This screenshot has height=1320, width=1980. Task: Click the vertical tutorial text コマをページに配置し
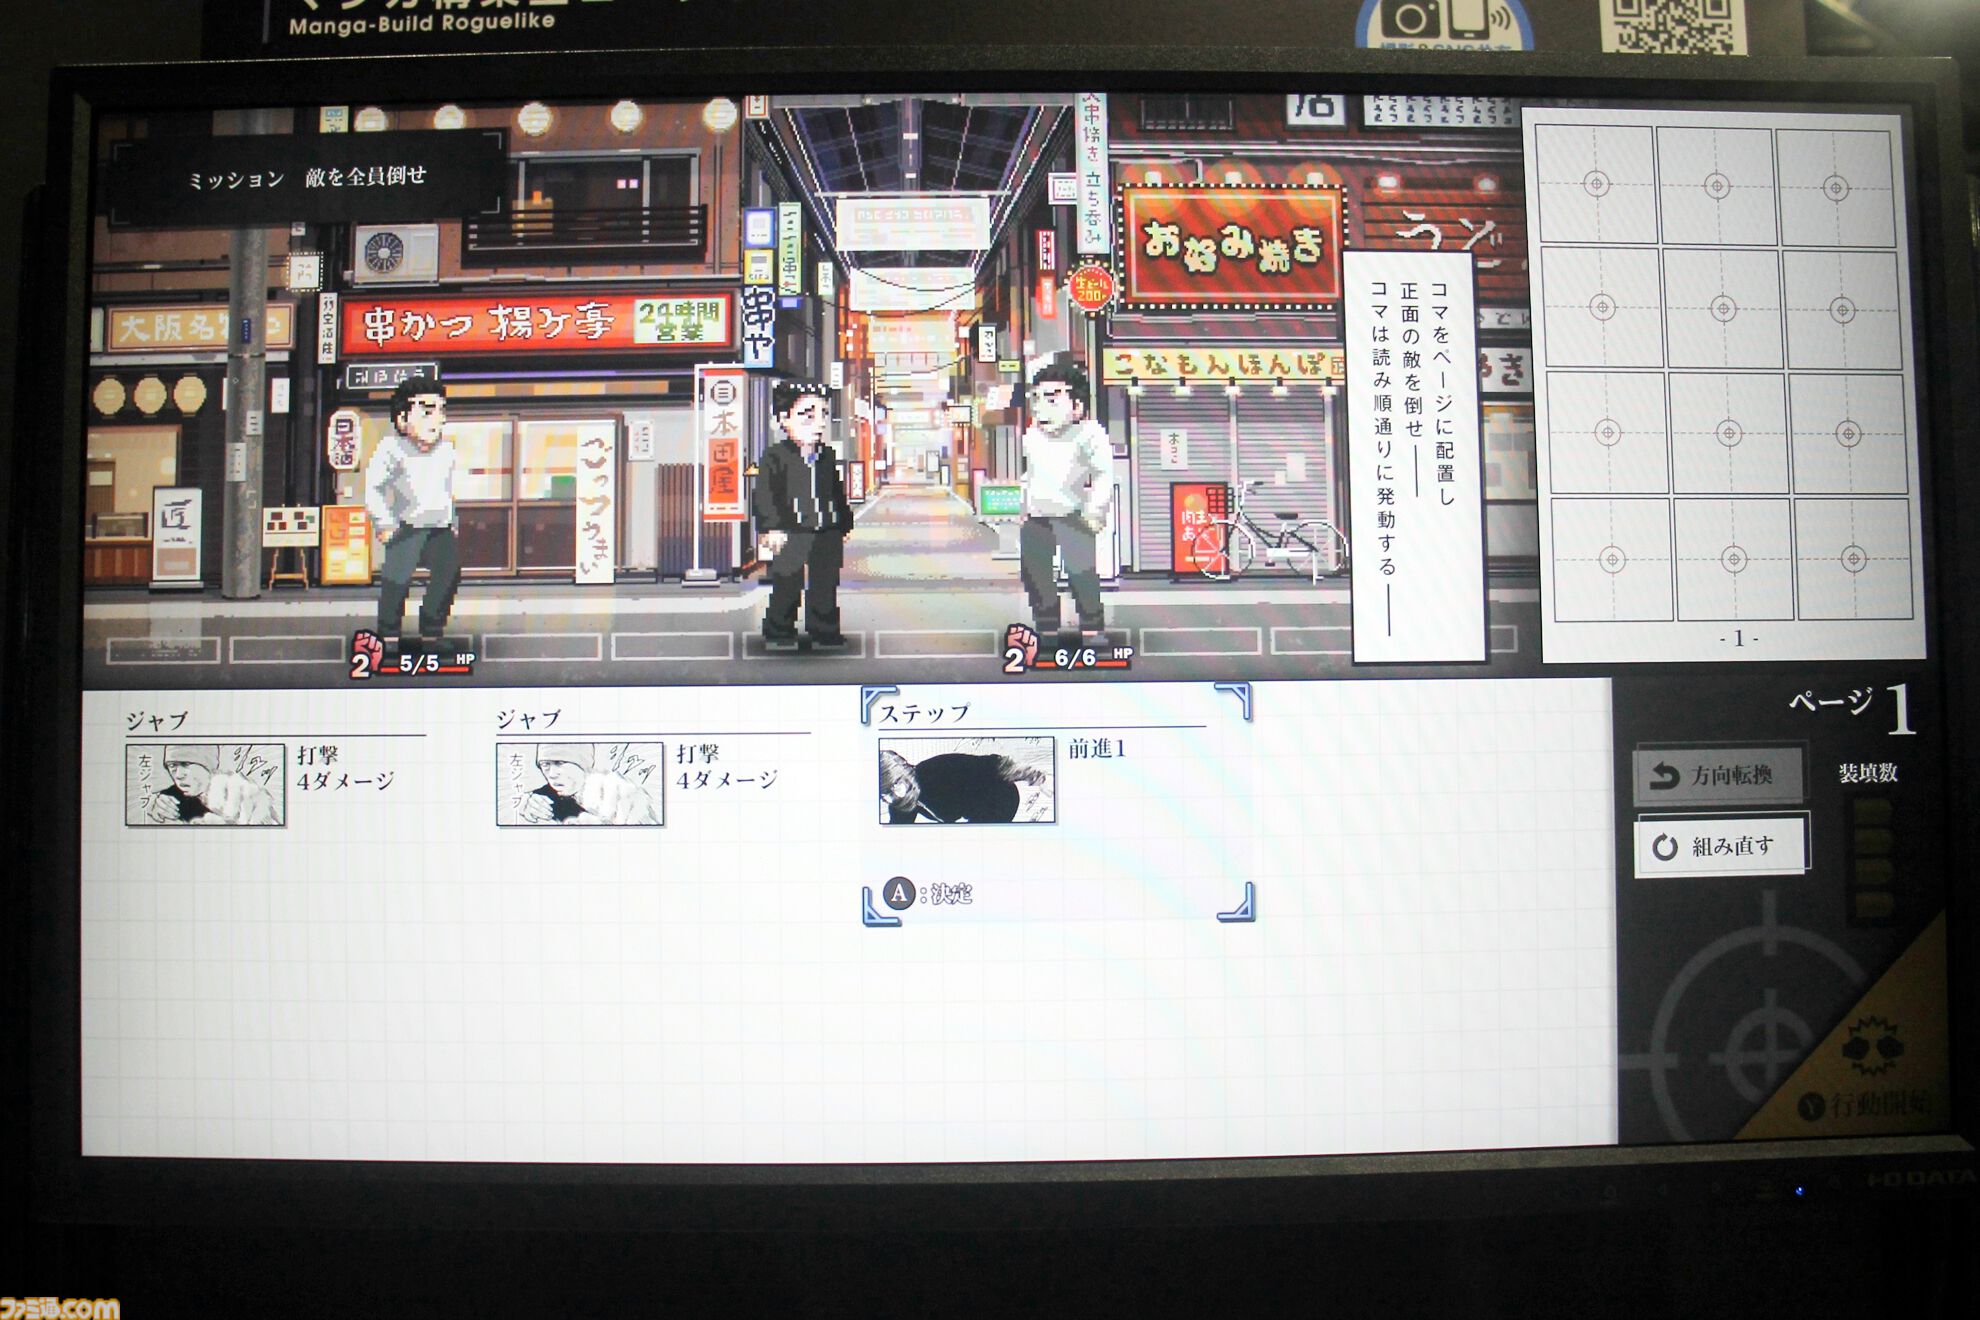1442,393
